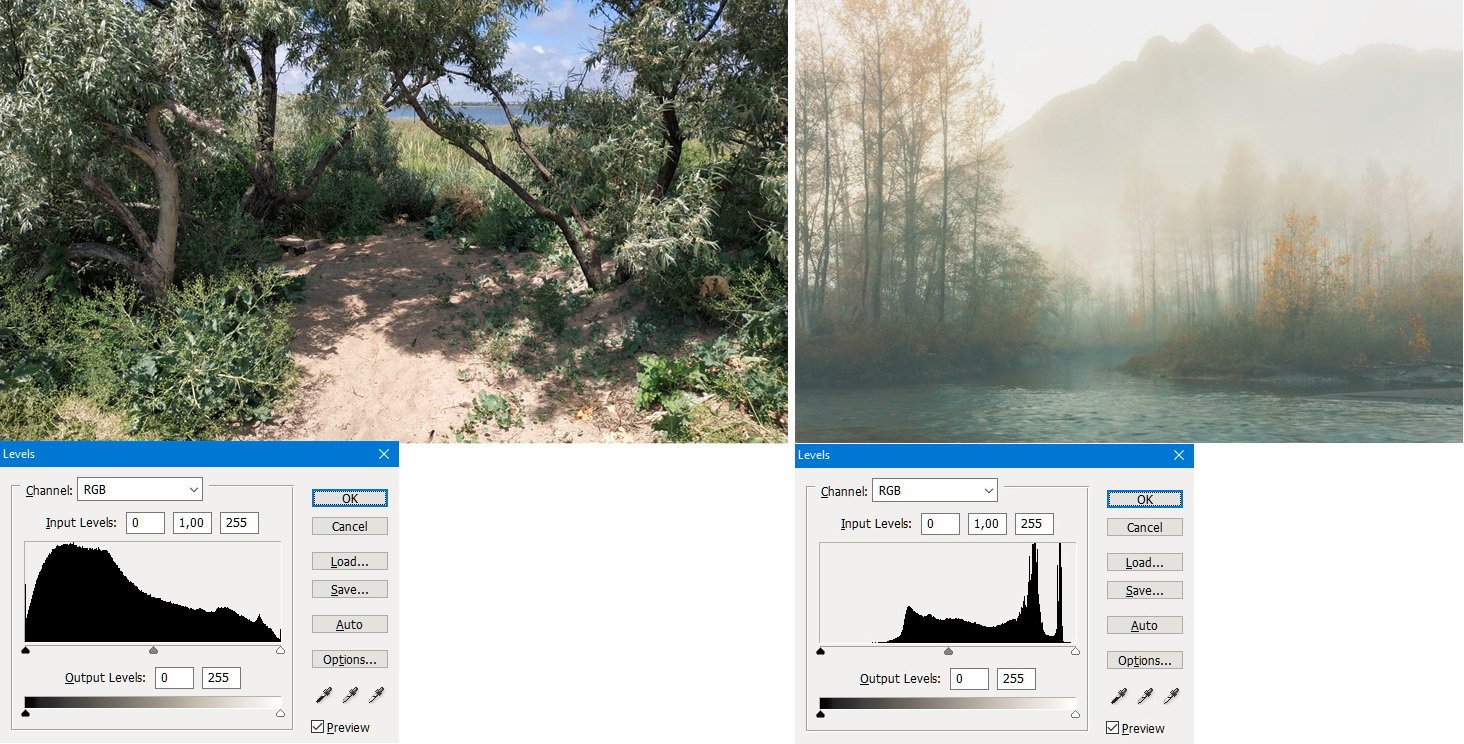
Task: Click the gray midtone input slider under the left histogram
Action: 153,650
